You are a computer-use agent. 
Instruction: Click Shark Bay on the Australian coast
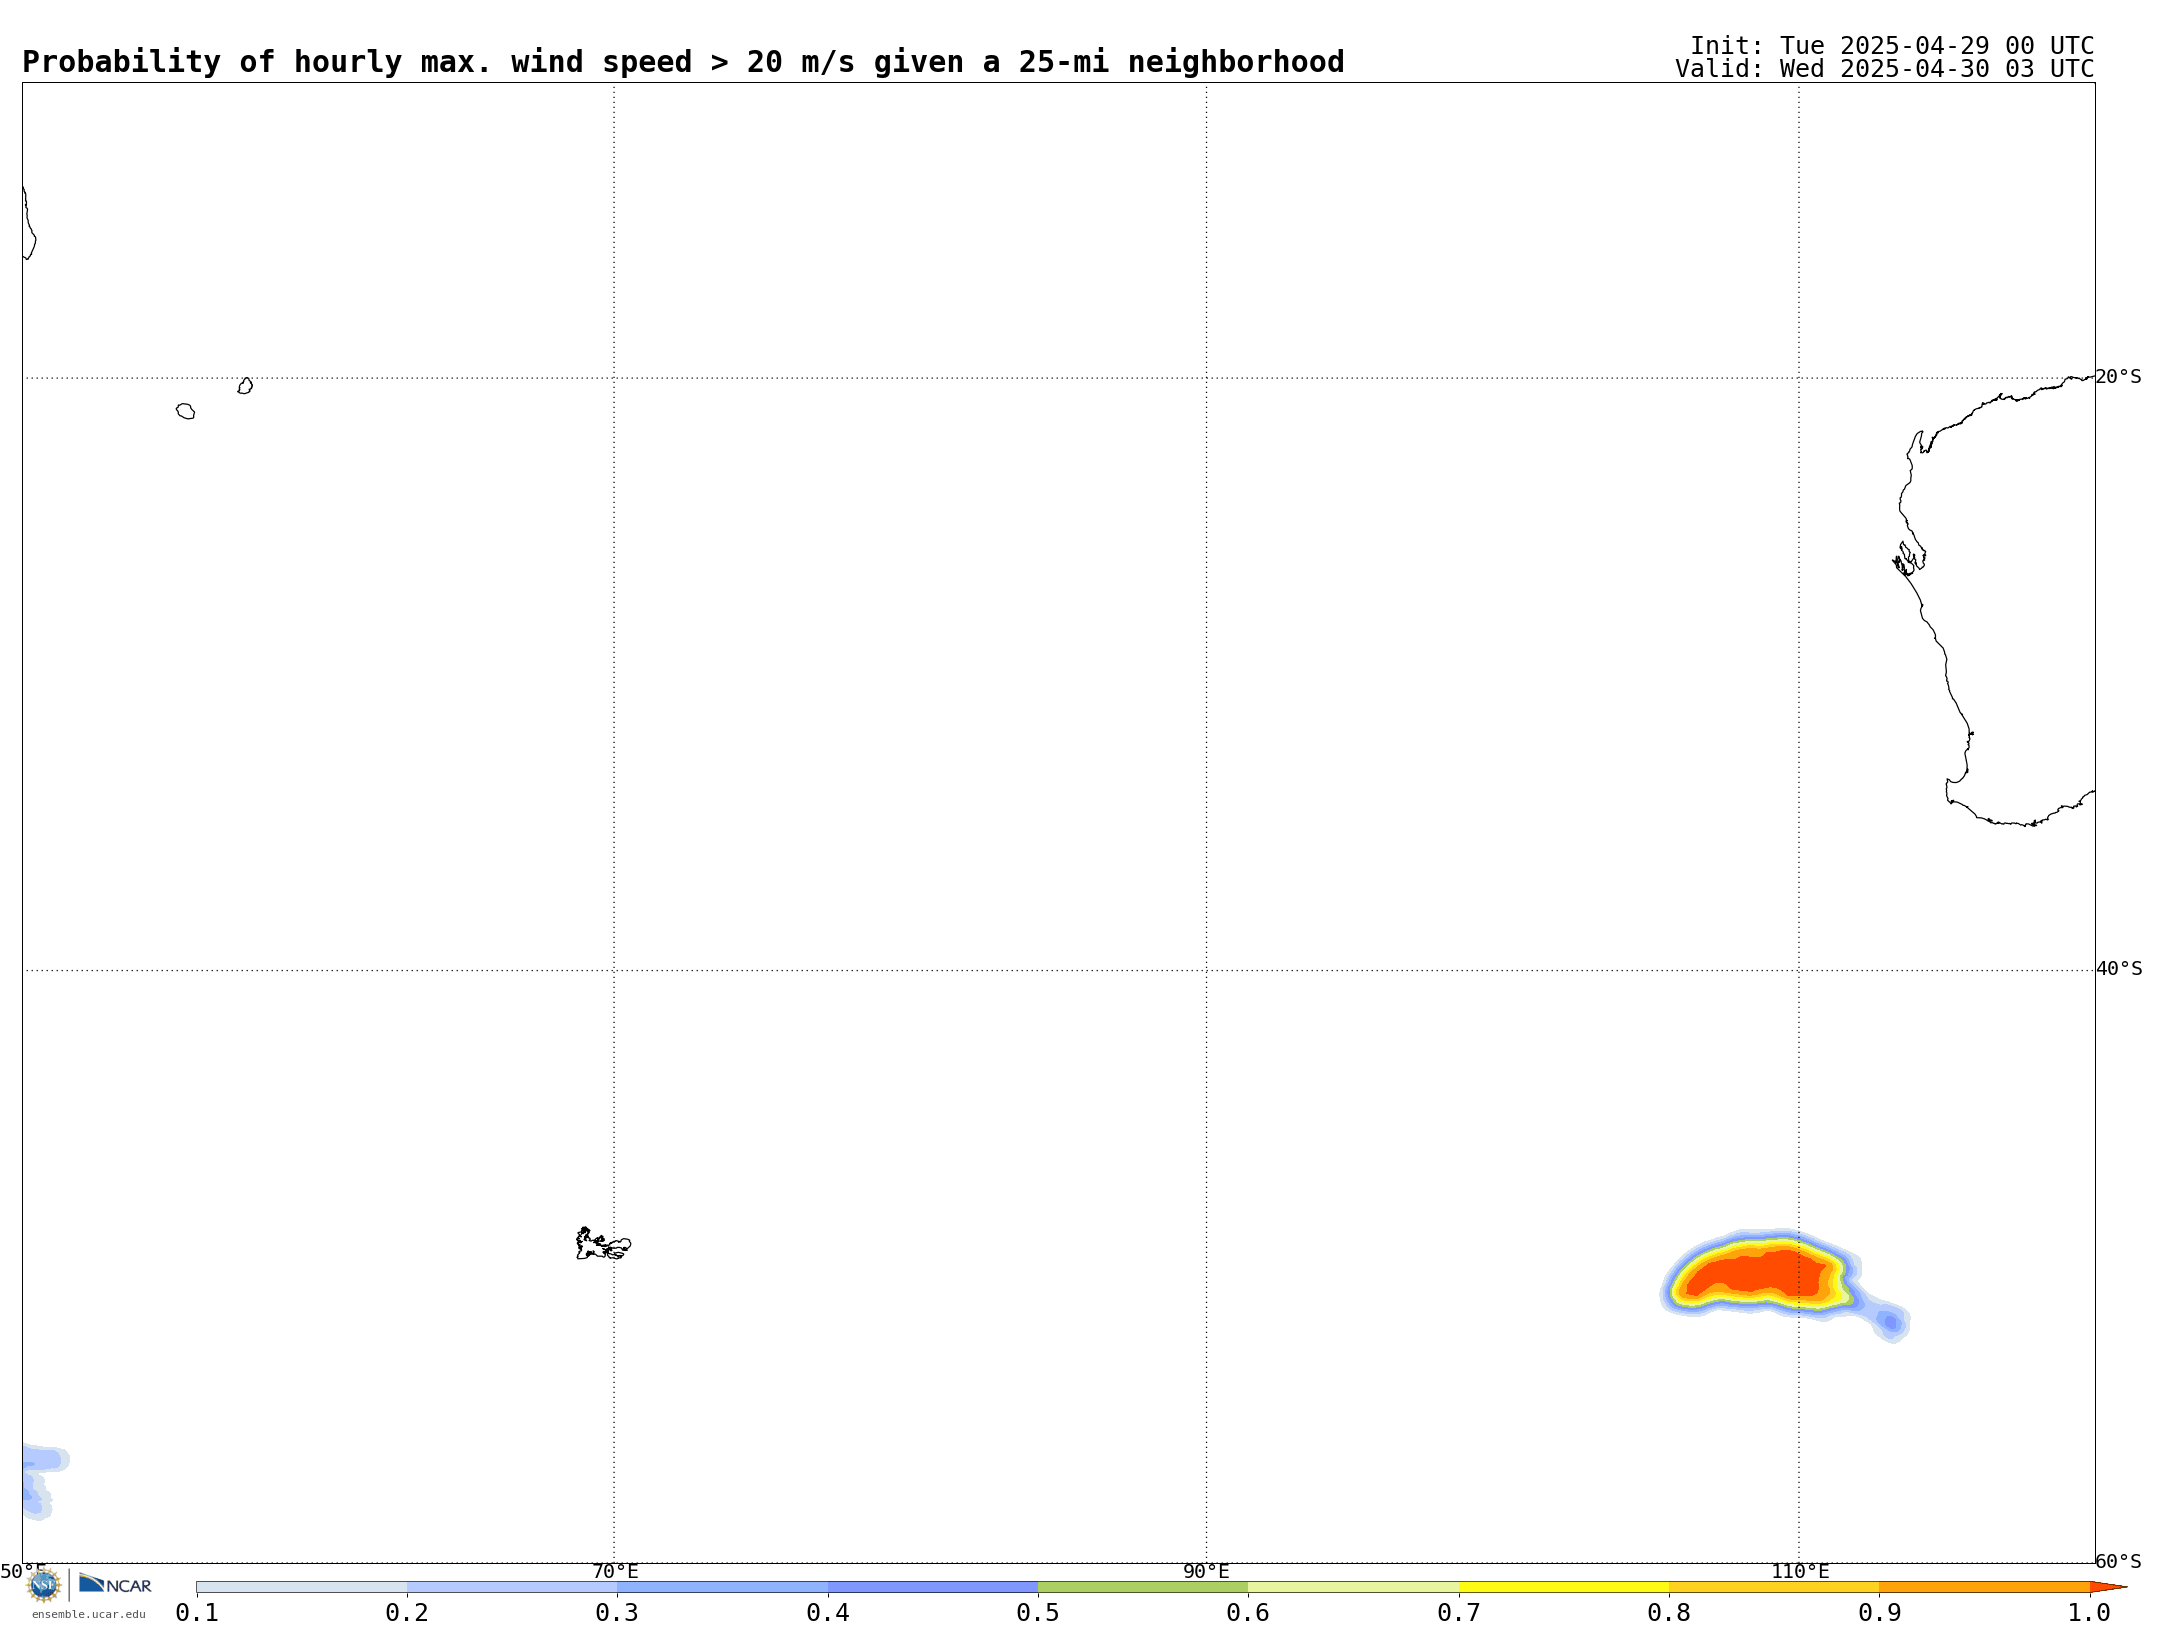point(1909,559)
